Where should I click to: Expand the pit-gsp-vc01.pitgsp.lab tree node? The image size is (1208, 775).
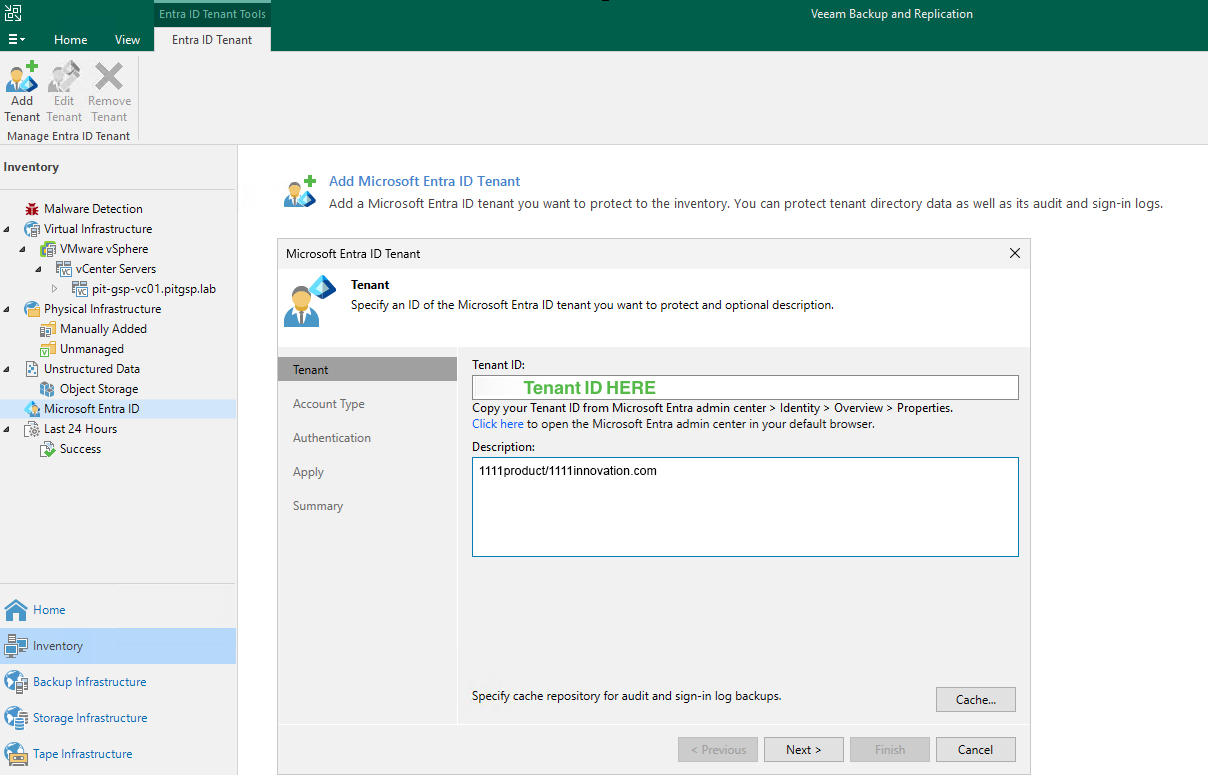coord(55,289)
